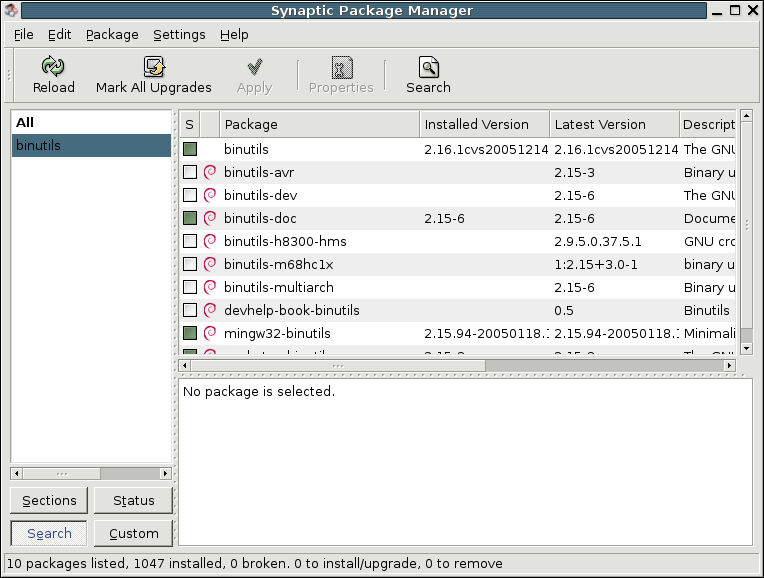Sort by the Description column header
The image size is (764, 578).
[x=707, y=124]
